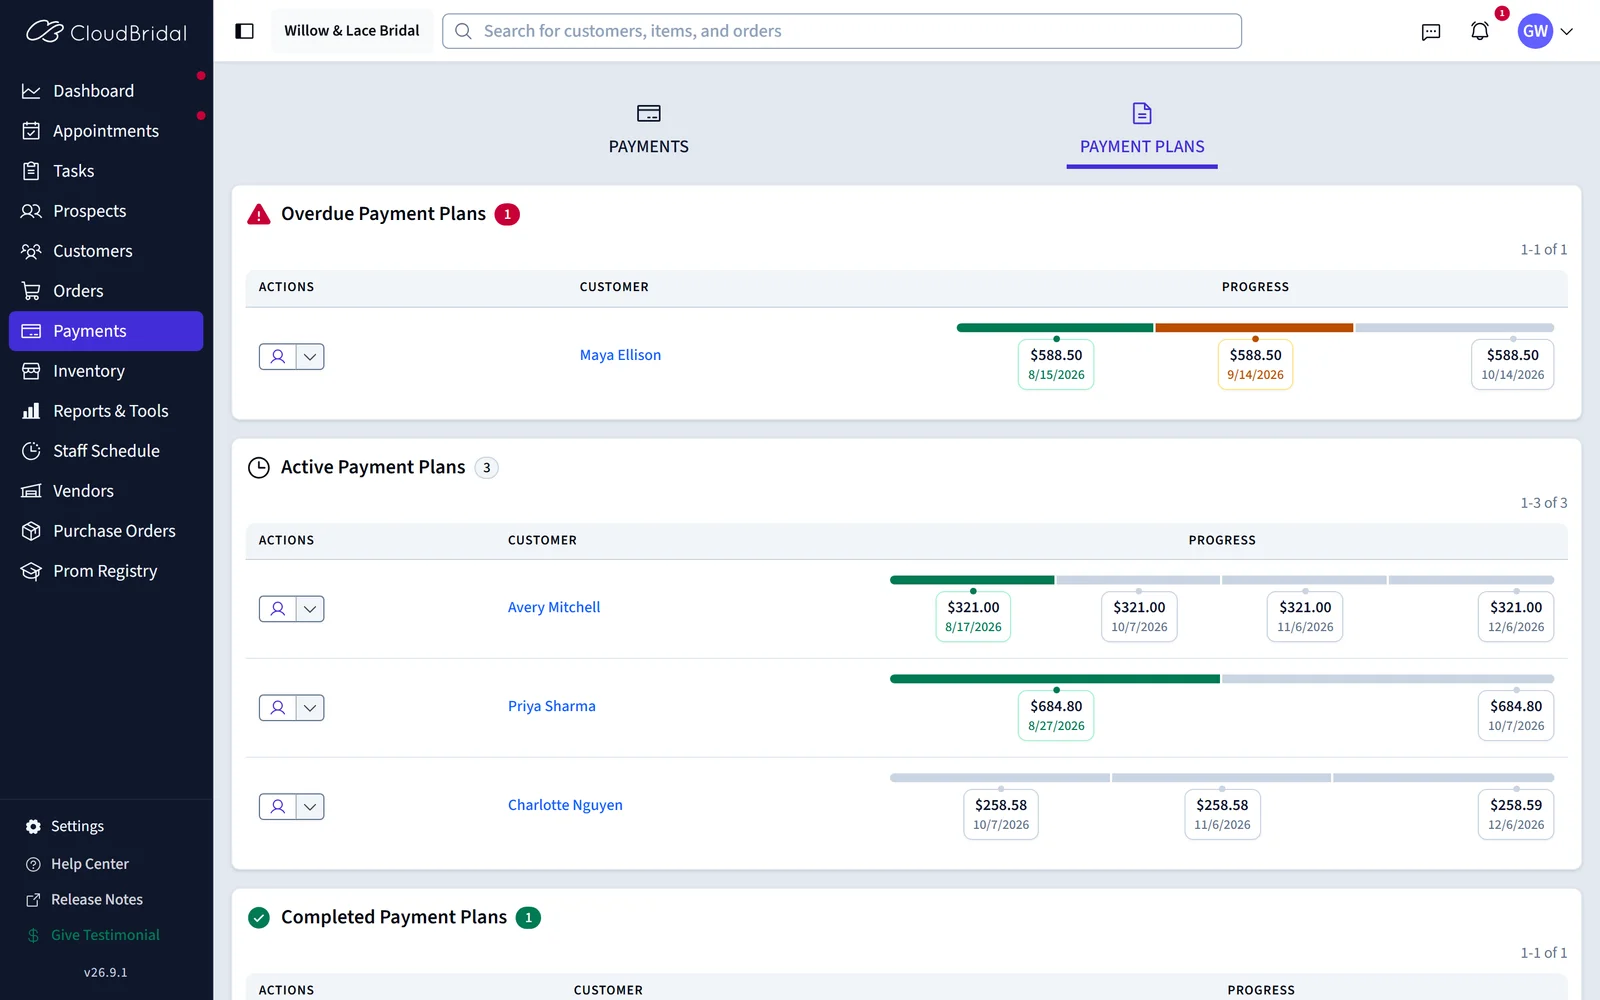Click Charlotte Nguyen's view customer button

278,806
